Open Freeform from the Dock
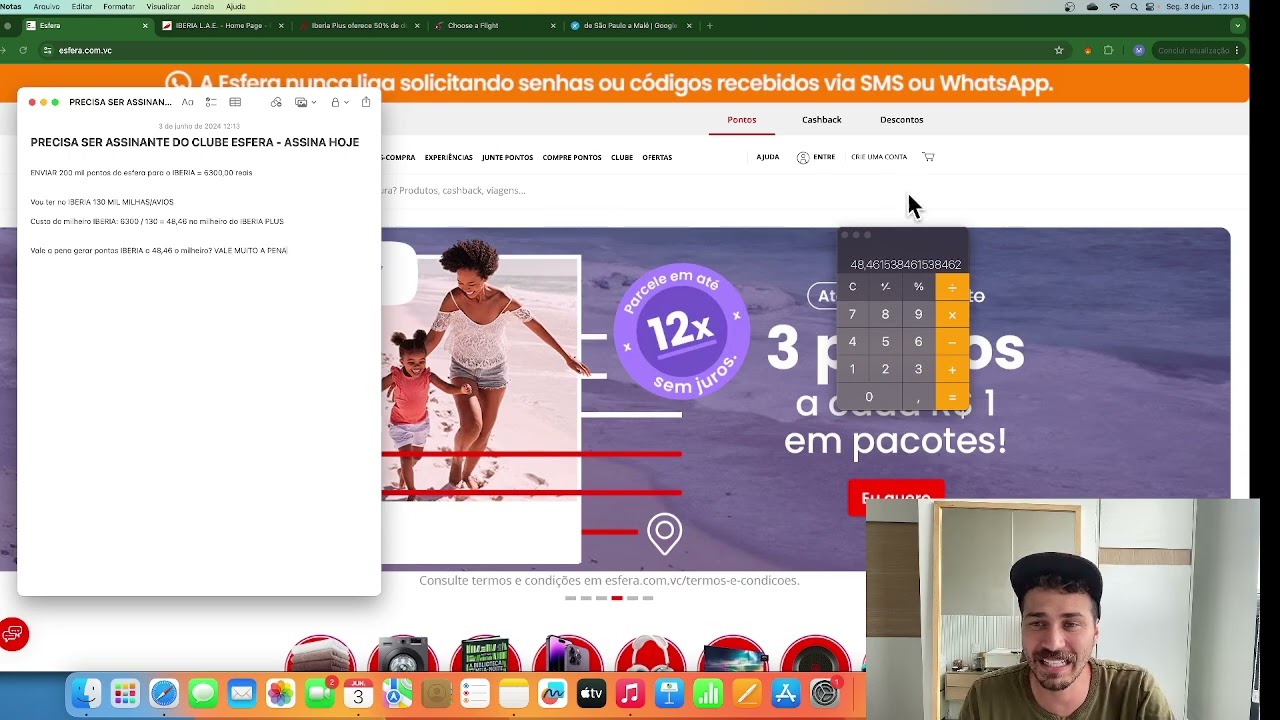The width and height of the screenshot is (1280, 720). (553, 693)
